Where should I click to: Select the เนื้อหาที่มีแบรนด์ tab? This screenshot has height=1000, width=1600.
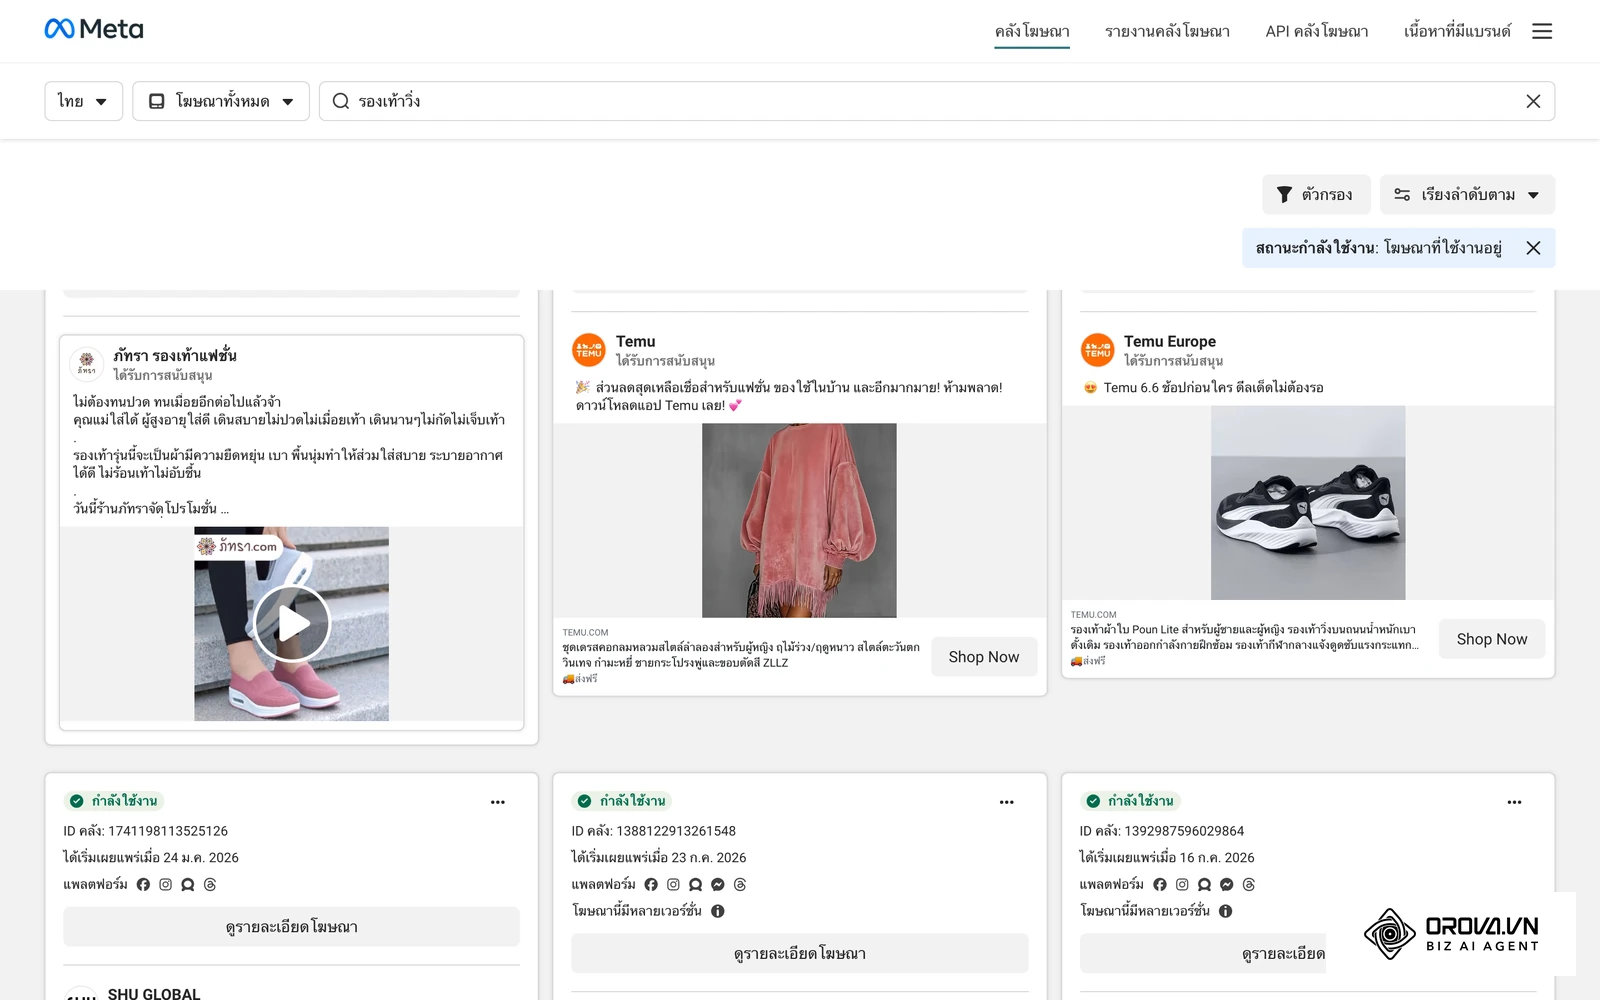[1457, 31]
